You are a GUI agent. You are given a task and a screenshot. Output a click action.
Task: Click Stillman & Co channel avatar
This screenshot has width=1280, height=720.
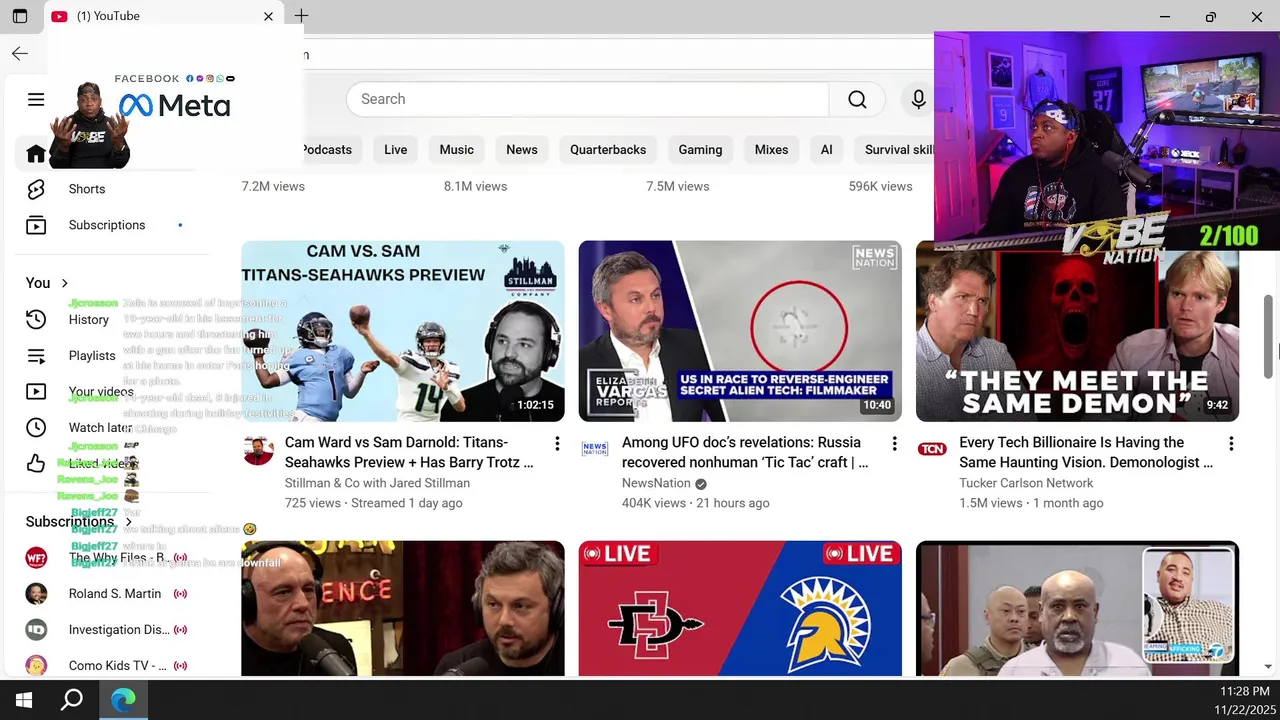[258, 449]
